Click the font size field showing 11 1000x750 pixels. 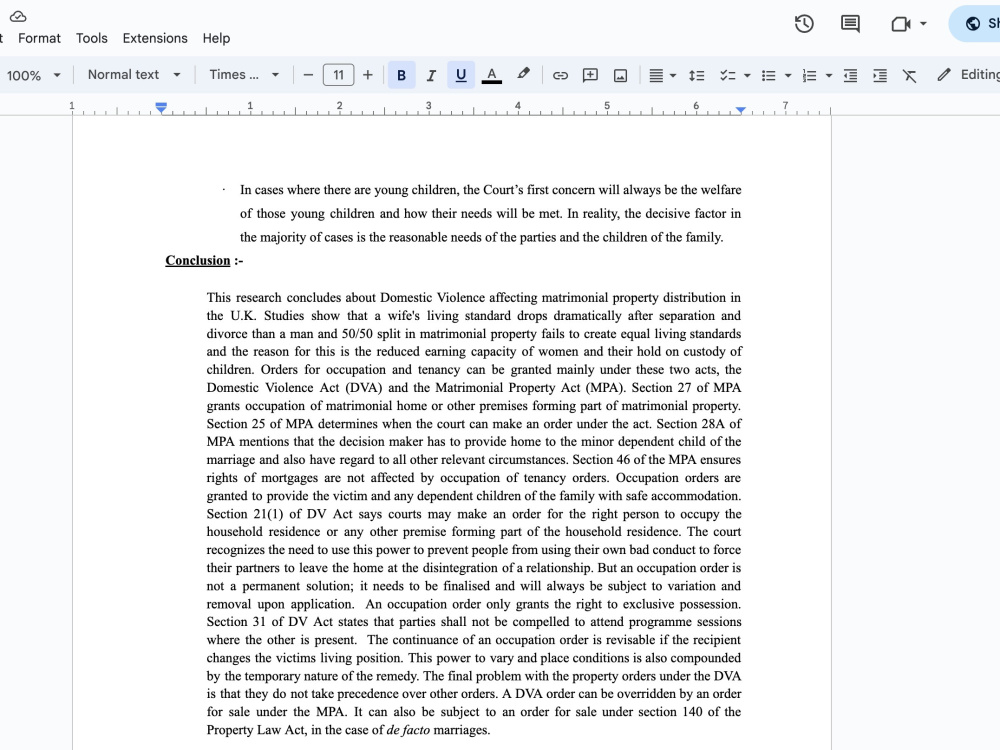pyautogui.click(x=338, y=75)
